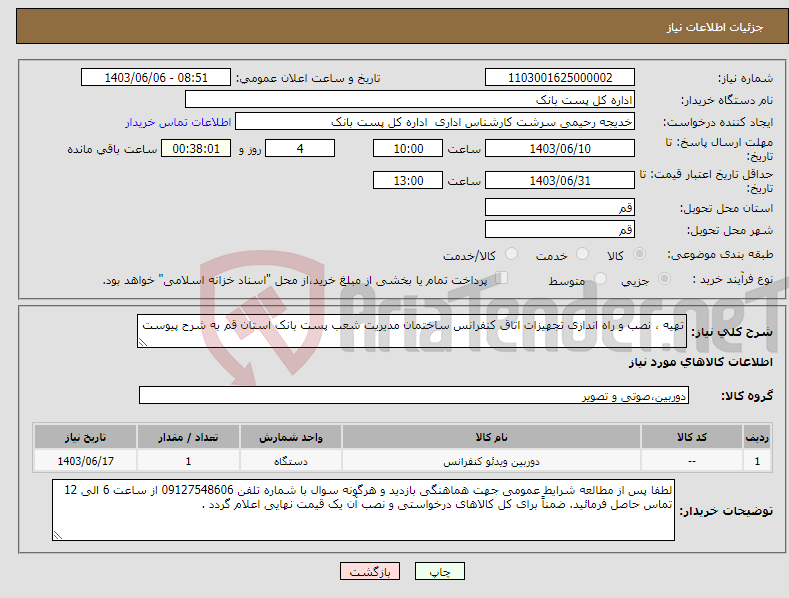Image resolution: width=789 pixels, height=598 pixels.
Task: Click the گروه کالا field
Action: 414,395
